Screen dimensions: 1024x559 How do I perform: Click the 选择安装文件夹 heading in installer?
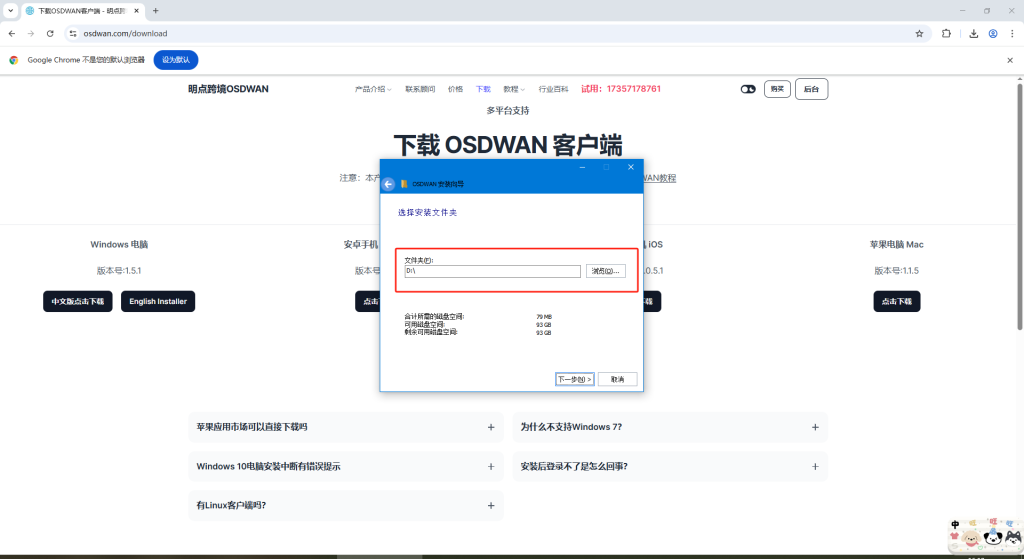point(428,213)
